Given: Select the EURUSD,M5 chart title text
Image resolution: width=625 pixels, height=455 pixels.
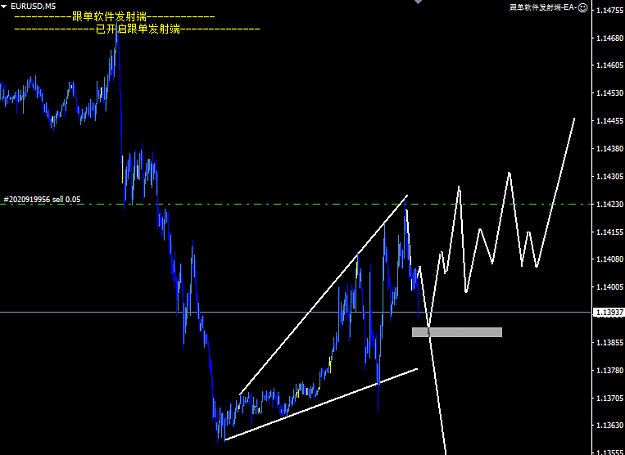Looking at the screenshot, I should click(33, 6).
